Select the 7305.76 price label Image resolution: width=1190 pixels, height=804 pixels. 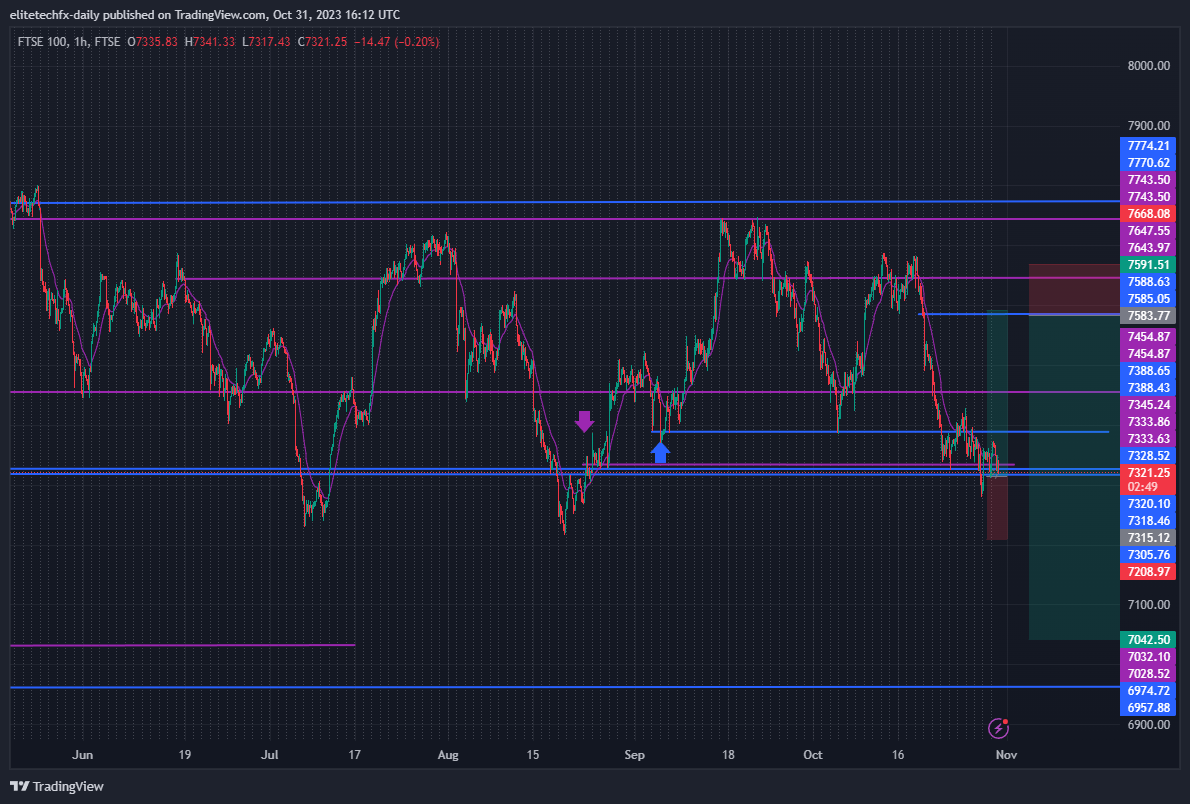pos(1148,554)
